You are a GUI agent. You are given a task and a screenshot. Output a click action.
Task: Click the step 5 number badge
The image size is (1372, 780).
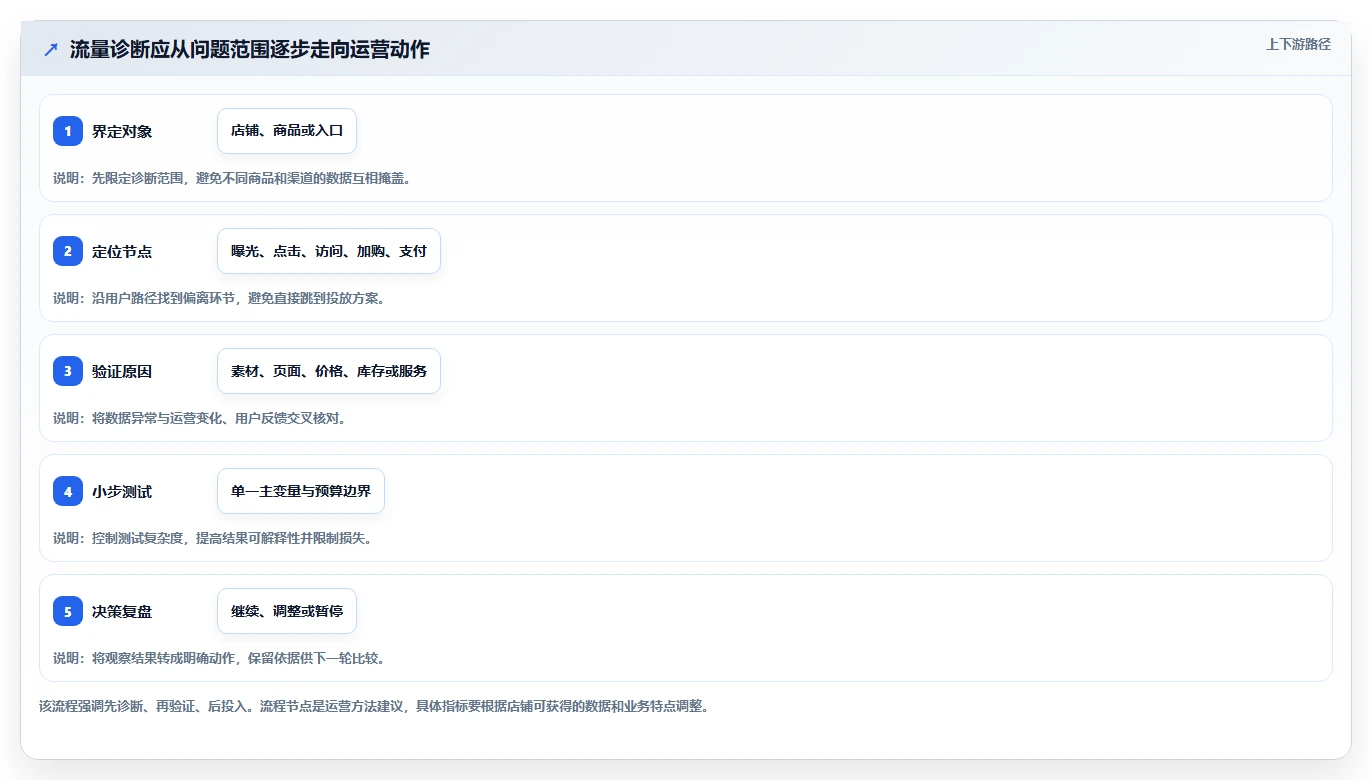68,611
